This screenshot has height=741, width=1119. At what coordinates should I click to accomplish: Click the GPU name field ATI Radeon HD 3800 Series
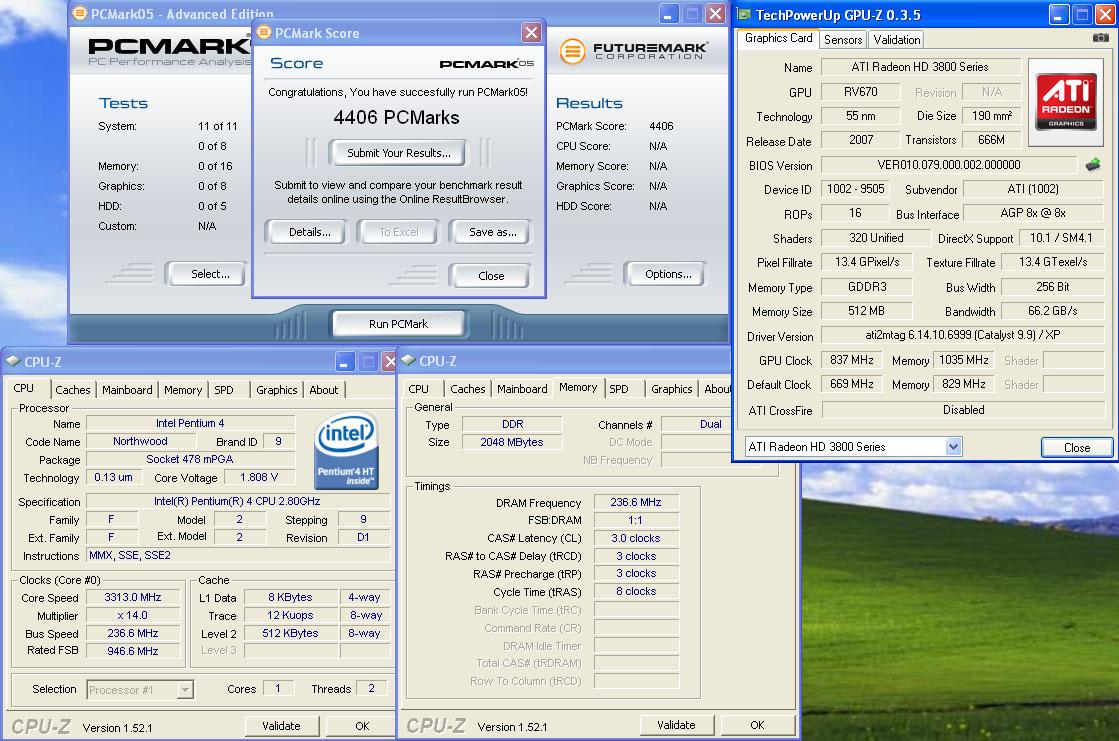(x=920, y=67)
